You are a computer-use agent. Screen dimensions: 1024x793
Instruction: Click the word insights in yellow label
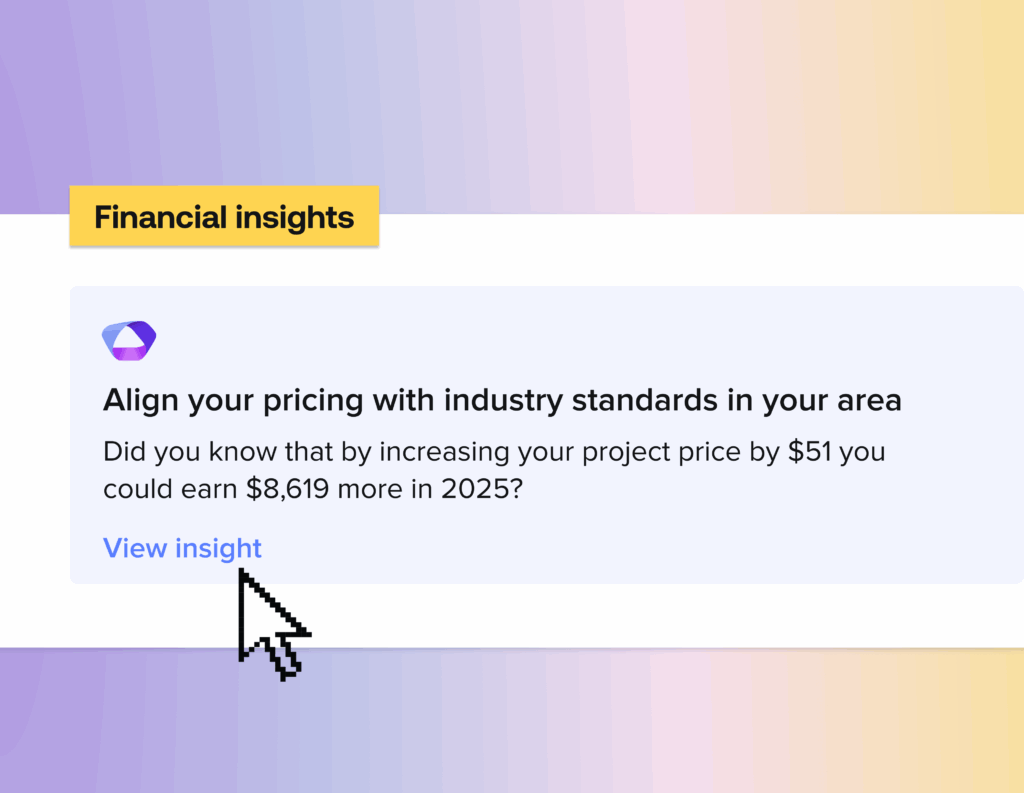click(x=295, y=218)
